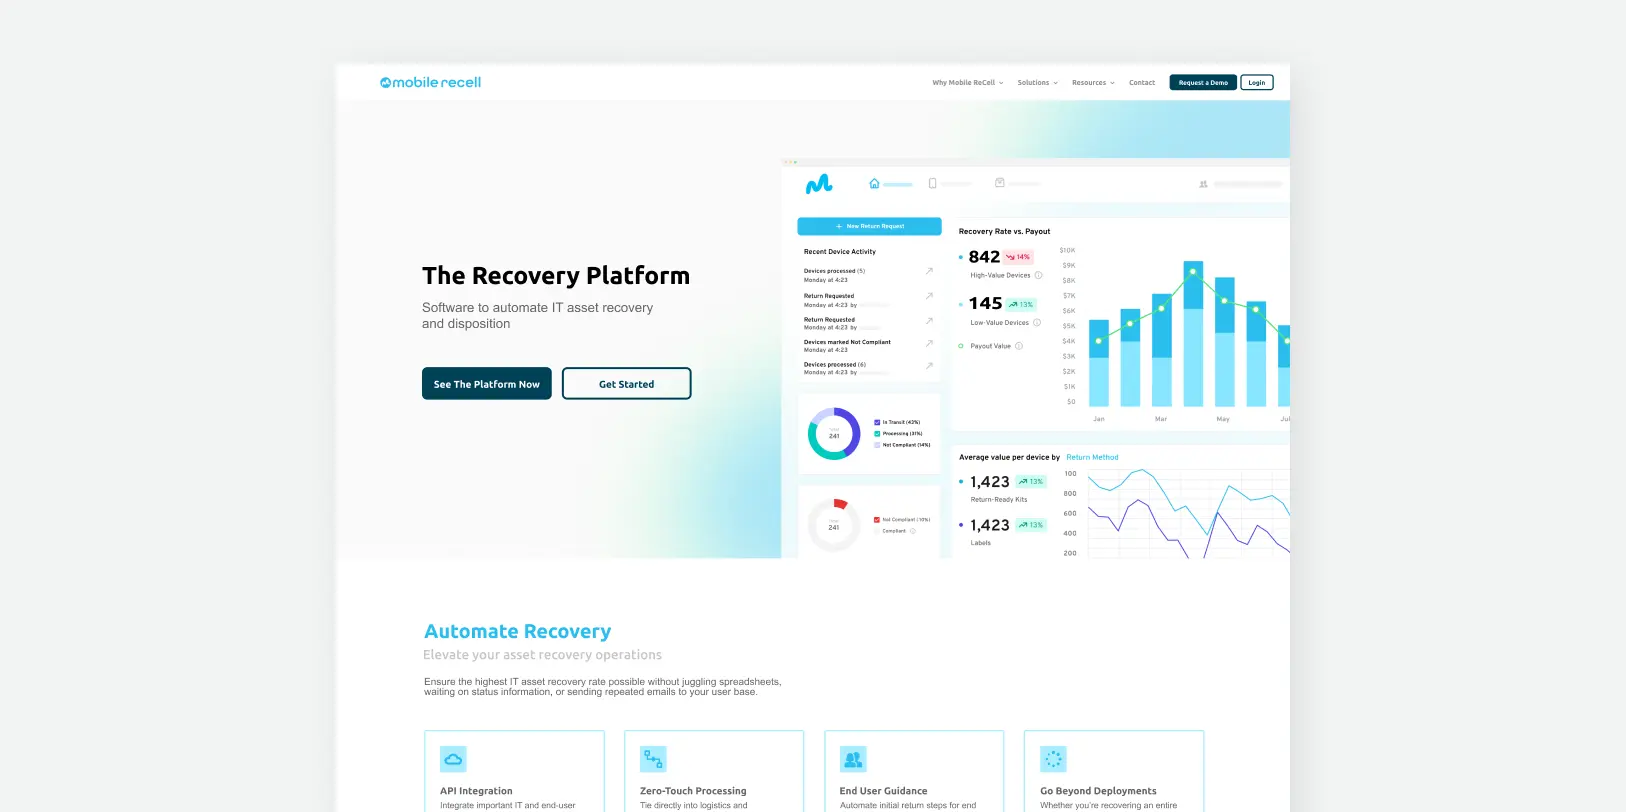Toggle the In Transit (42%) checkbox

877,422
